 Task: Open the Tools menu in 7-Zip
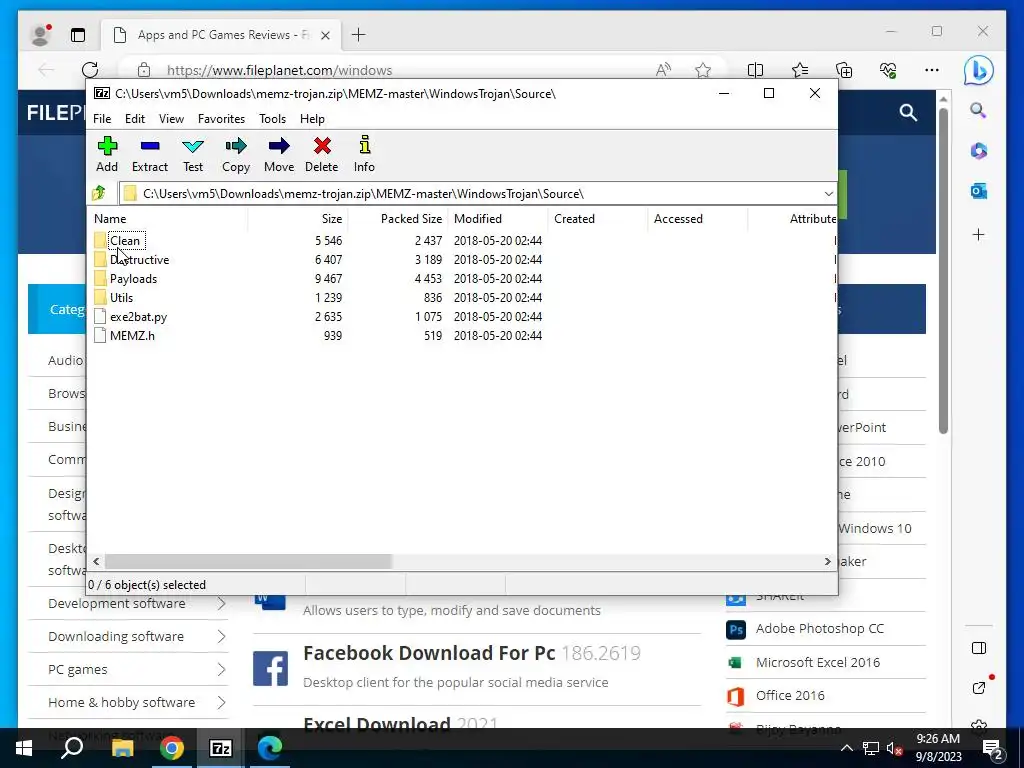coord(272,119)
